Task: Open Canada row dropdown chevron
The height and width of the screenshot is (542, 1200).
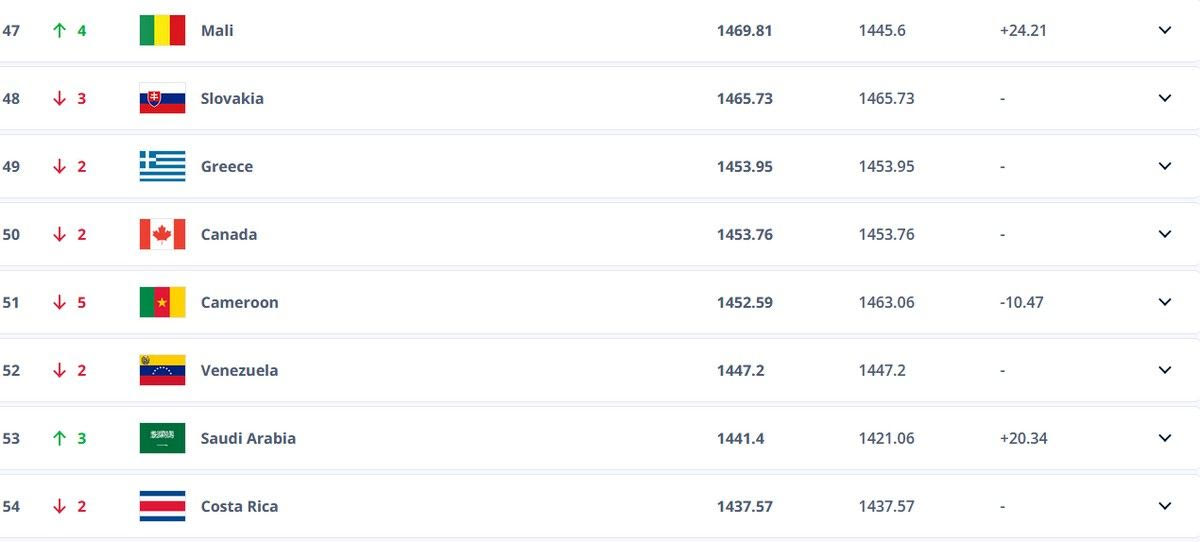Action: (1164, 234)
